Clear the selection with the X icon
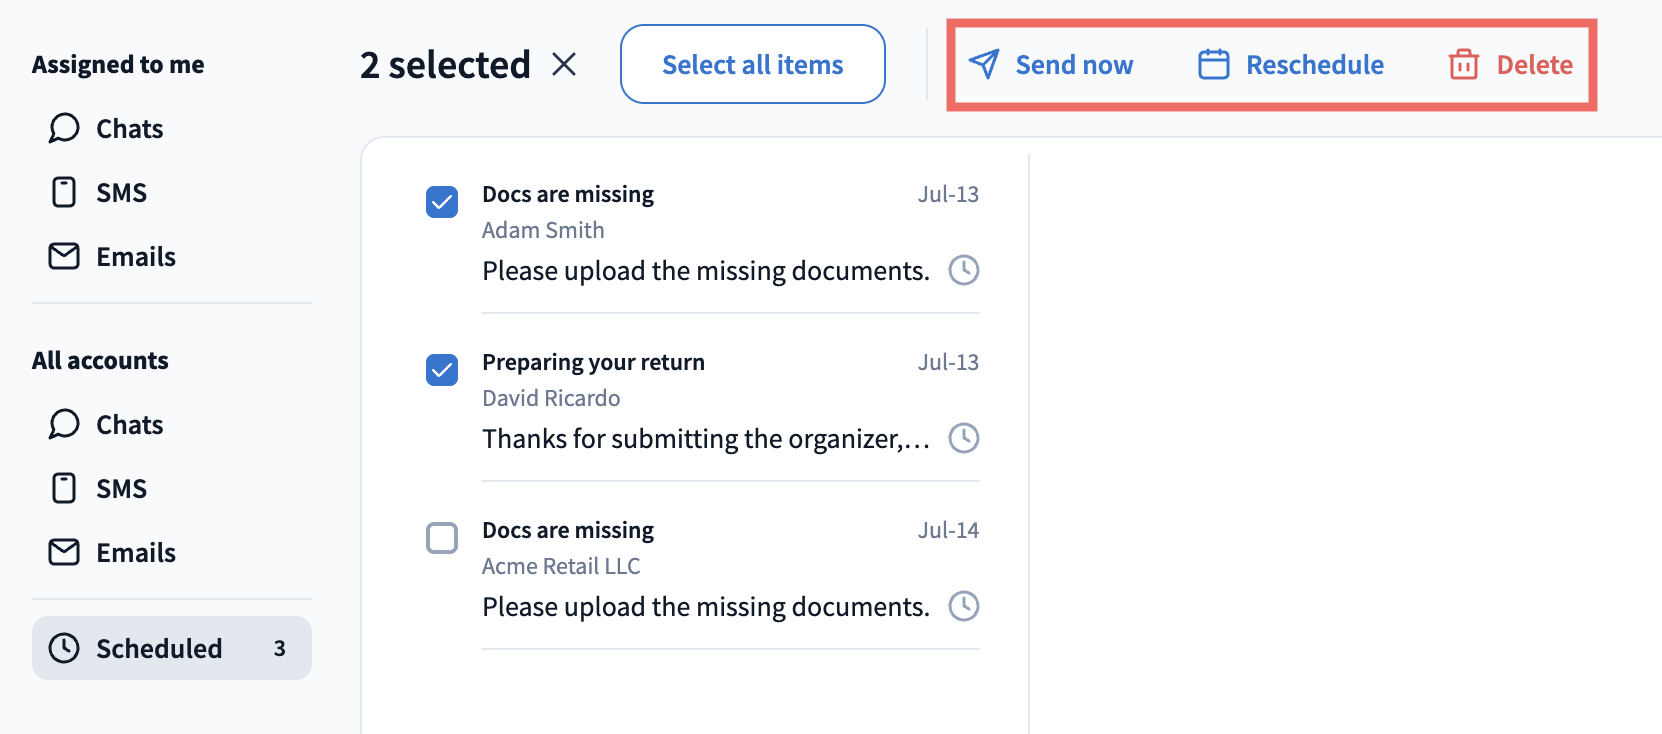1662x734 pixels. click(564, 65)
